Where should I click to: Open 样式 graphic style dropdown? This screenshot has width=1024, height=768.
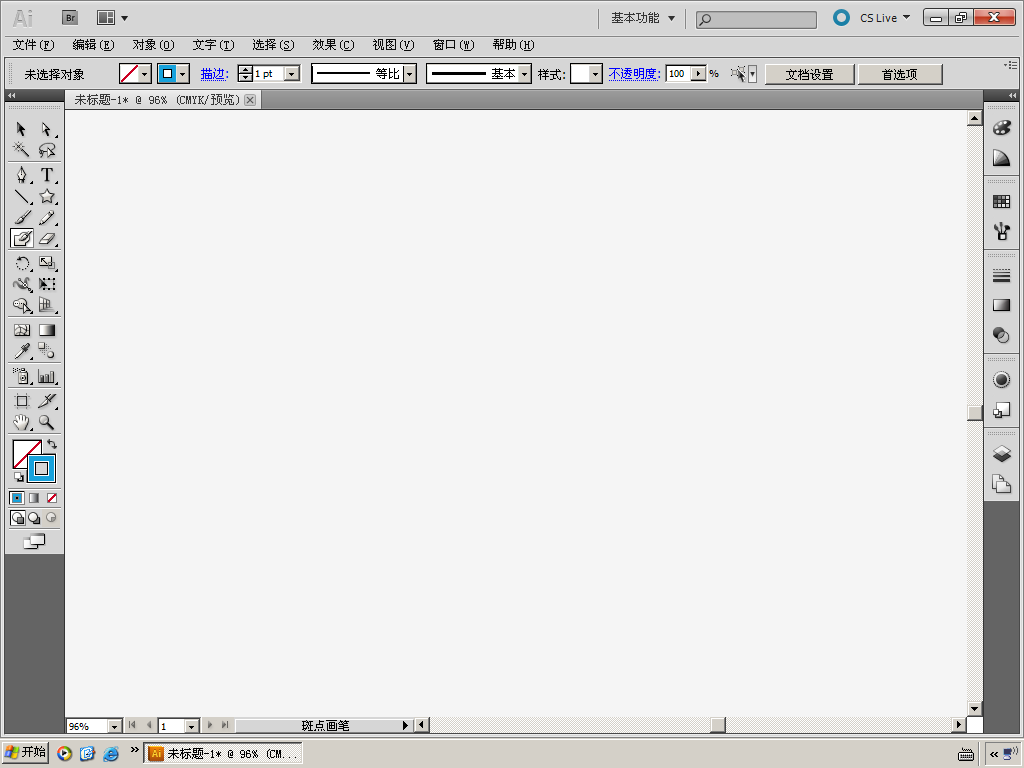[x=595, y=74]
